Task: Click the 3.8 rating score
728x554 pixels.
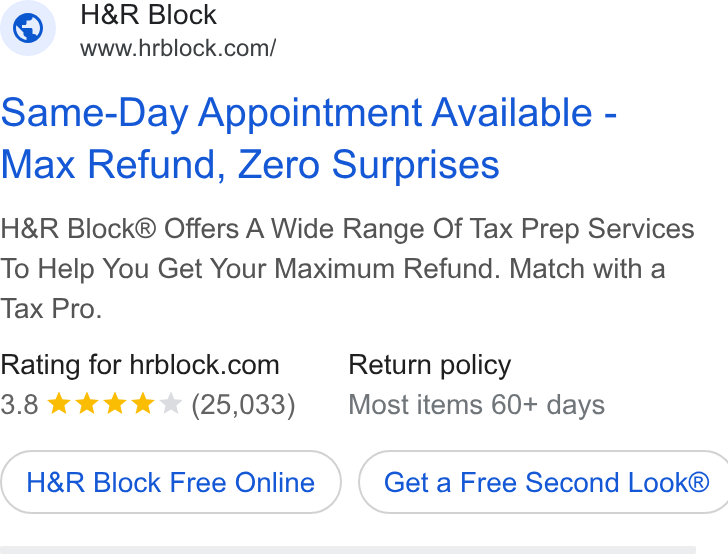Action: (x=20, y=404)
